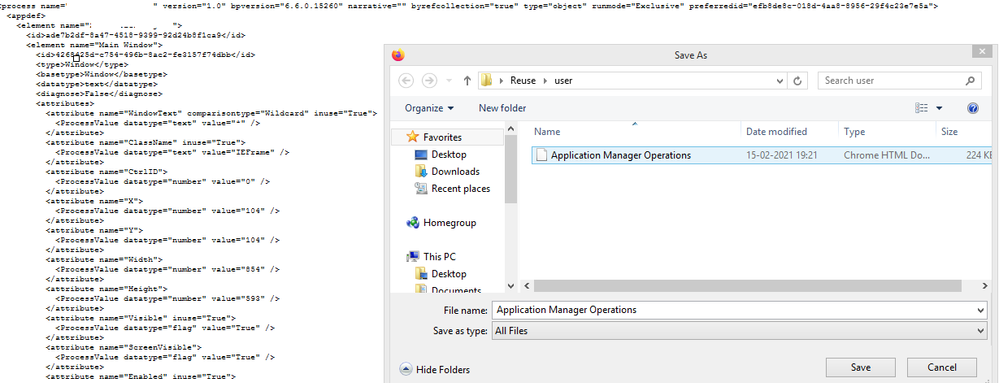
Task: Click navigation pane scroll down arrow
Action: tap(511, 286)
